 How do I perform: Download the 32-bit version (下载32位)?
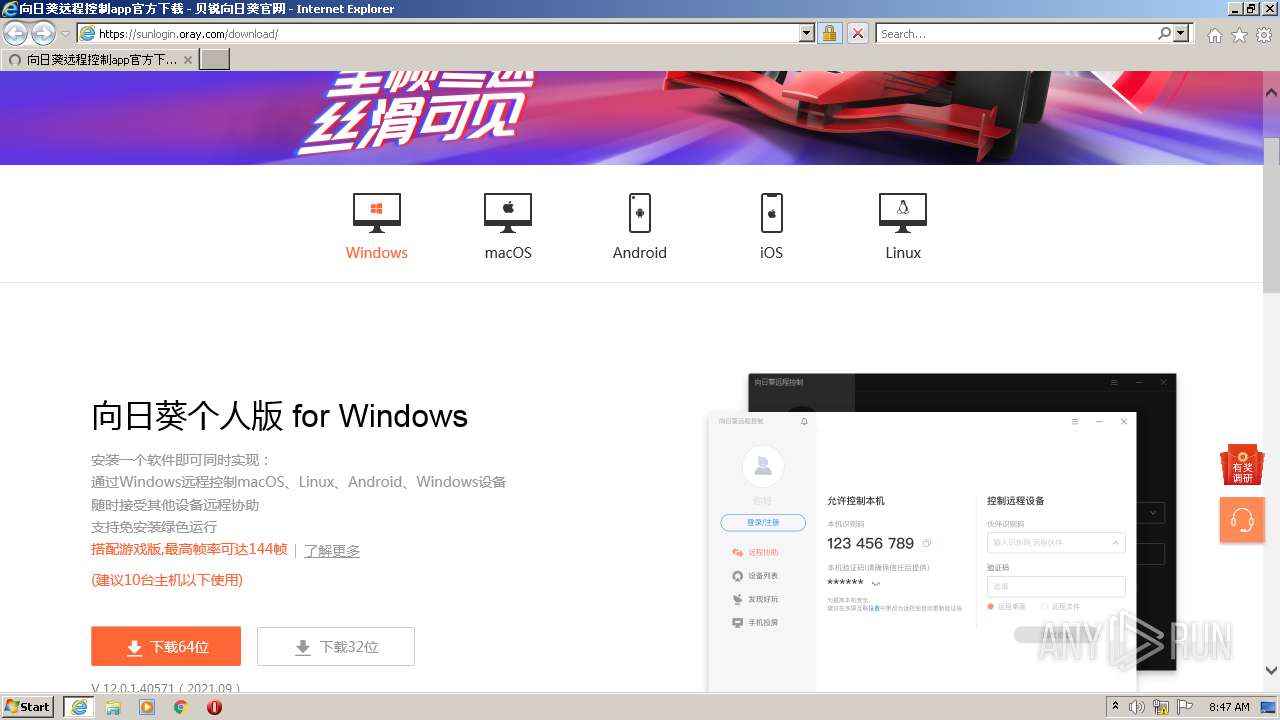click(336, 646)
